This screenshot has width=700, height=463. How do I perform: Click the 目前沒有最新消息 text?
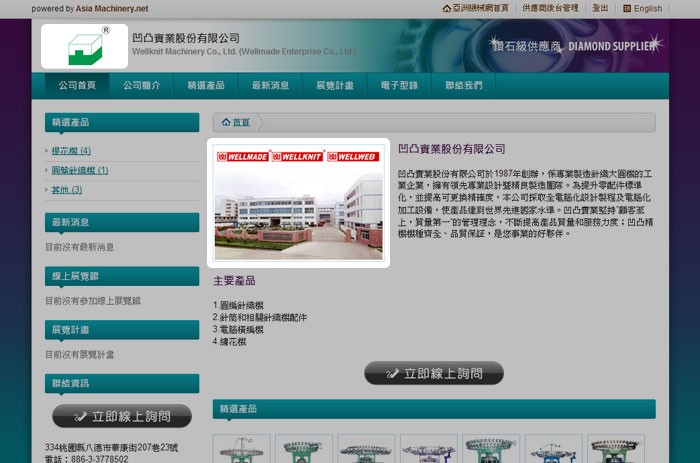coord(79,247)
